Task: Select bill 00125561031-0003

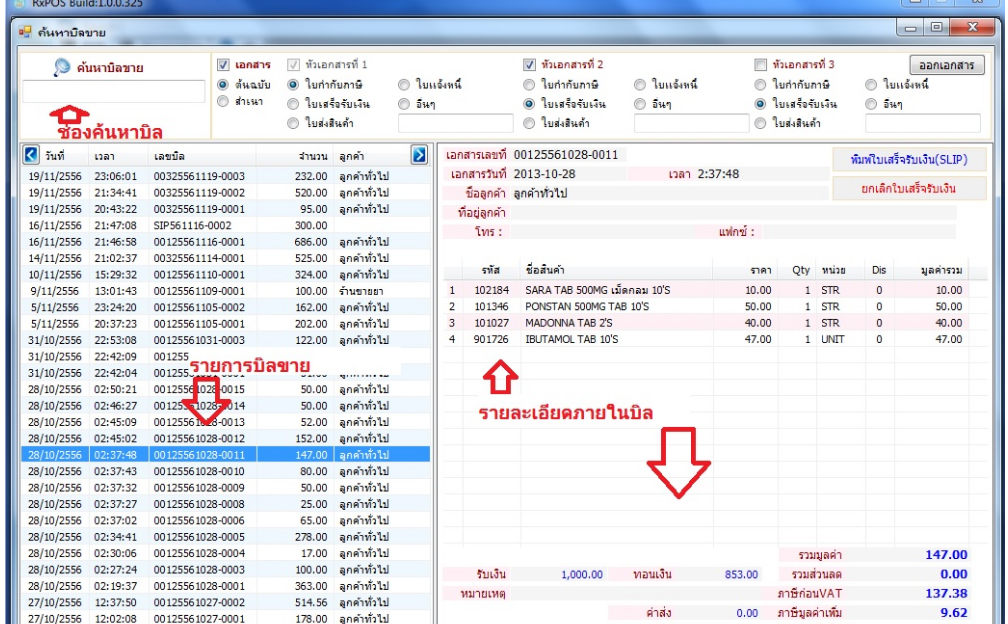Action: click(226, 340)
